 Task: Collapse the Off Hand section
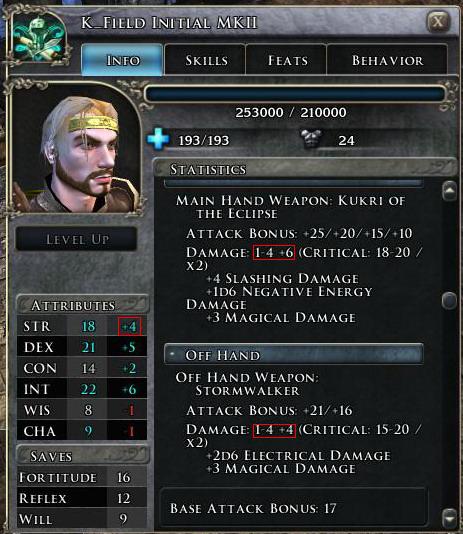173,355
